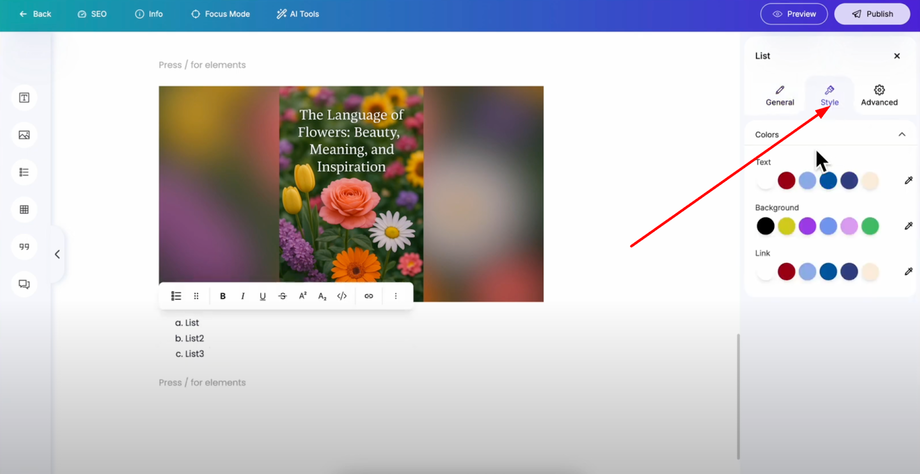The width and height of the screenshot is (920, 474).
Task: Select light blue Link color swatch
Action: [807, 272]
